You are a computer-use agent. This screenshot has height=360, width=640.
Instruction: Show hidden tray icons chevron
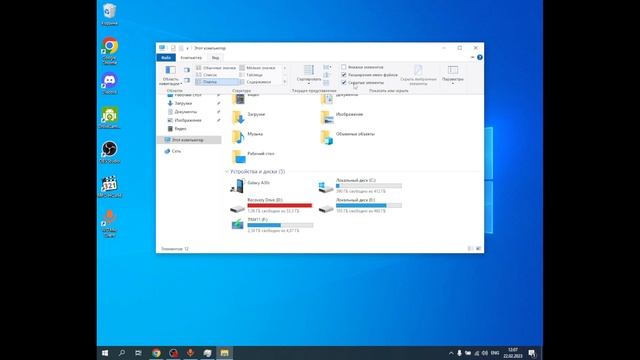click(x=451, y=353)
